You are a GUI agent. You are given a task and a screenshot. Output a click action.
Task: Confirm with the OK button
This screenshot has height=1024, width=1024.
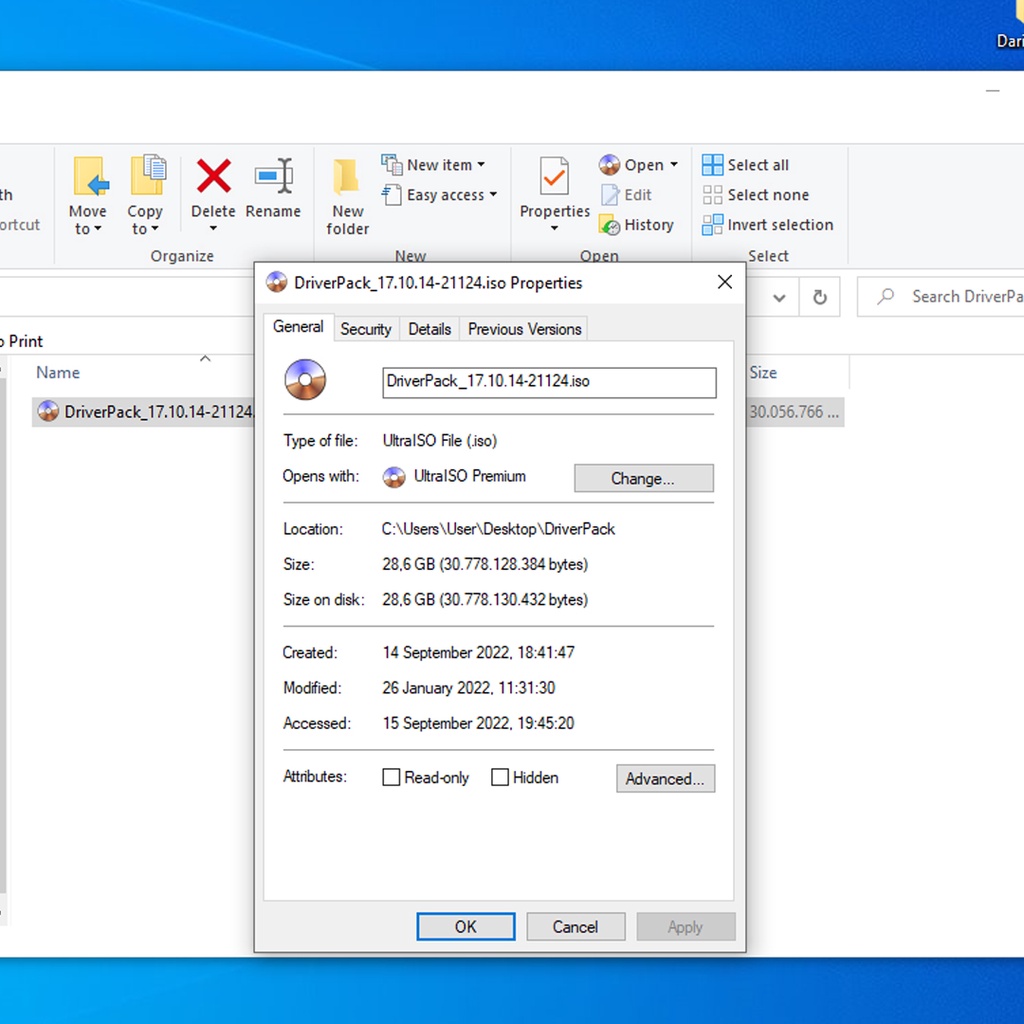(x=466, y=927)
